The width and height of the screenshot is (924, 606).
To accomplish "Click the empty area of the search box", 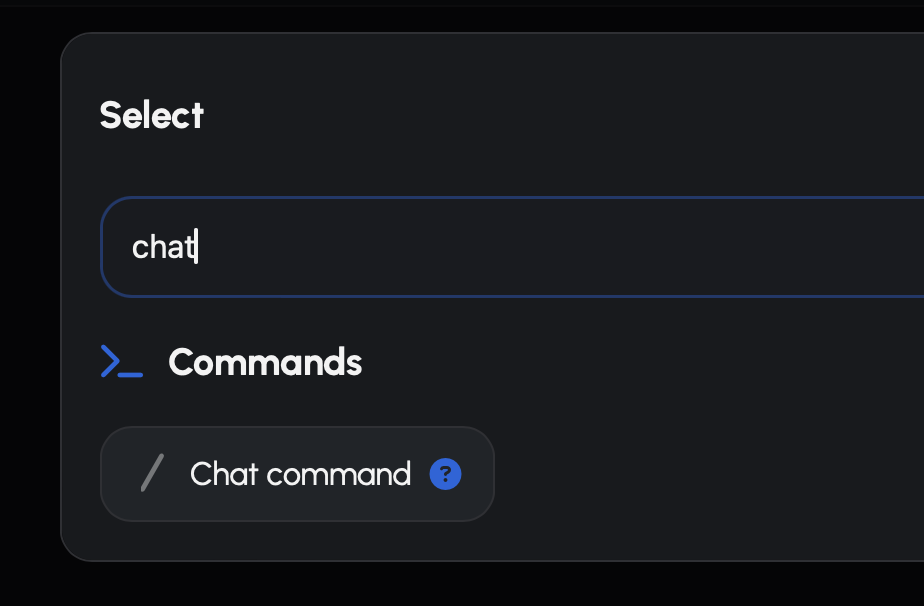I will [x=600, y=247].
